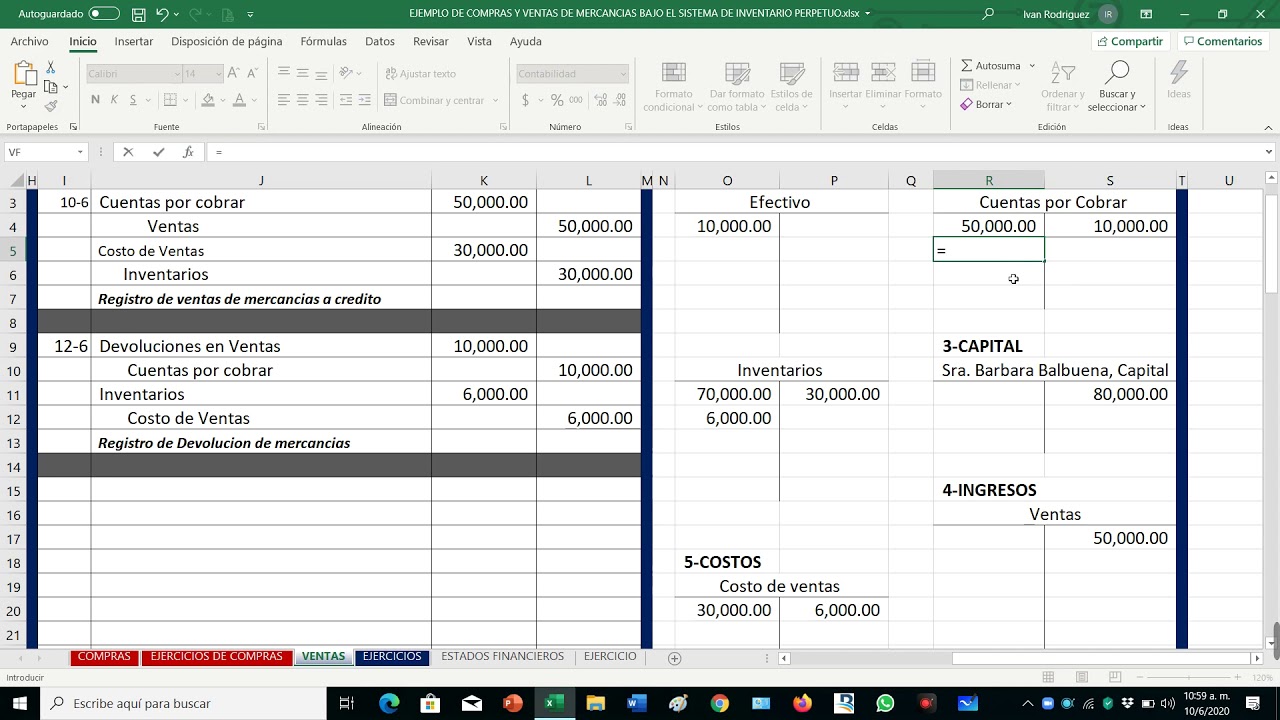Click the insert function fx icon
1280x720 pixels.
click(188, 152)
